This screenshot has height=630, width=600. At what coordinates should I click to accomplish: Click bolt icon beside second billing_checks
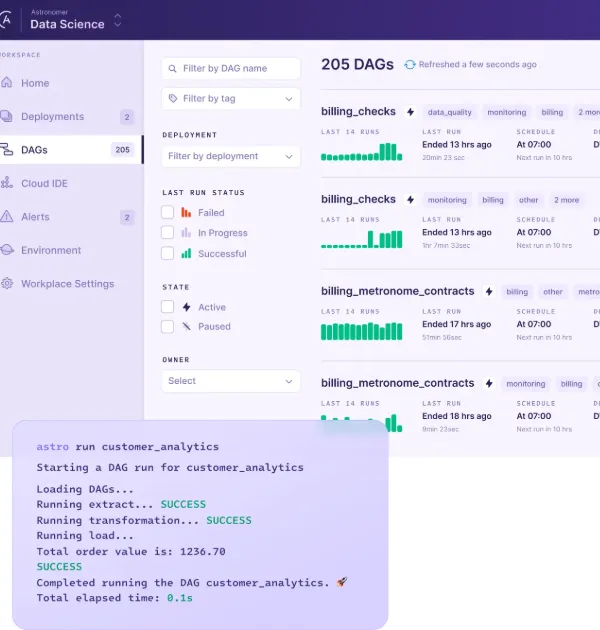pos(410,200)
